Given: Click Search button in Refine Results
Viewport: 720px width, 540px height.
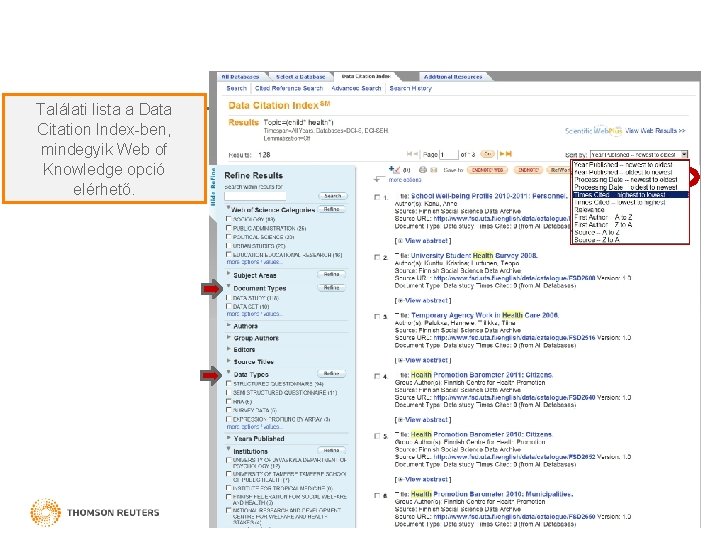Looking at the screenshot, I should pyautogui.click(x=333, y=196).
